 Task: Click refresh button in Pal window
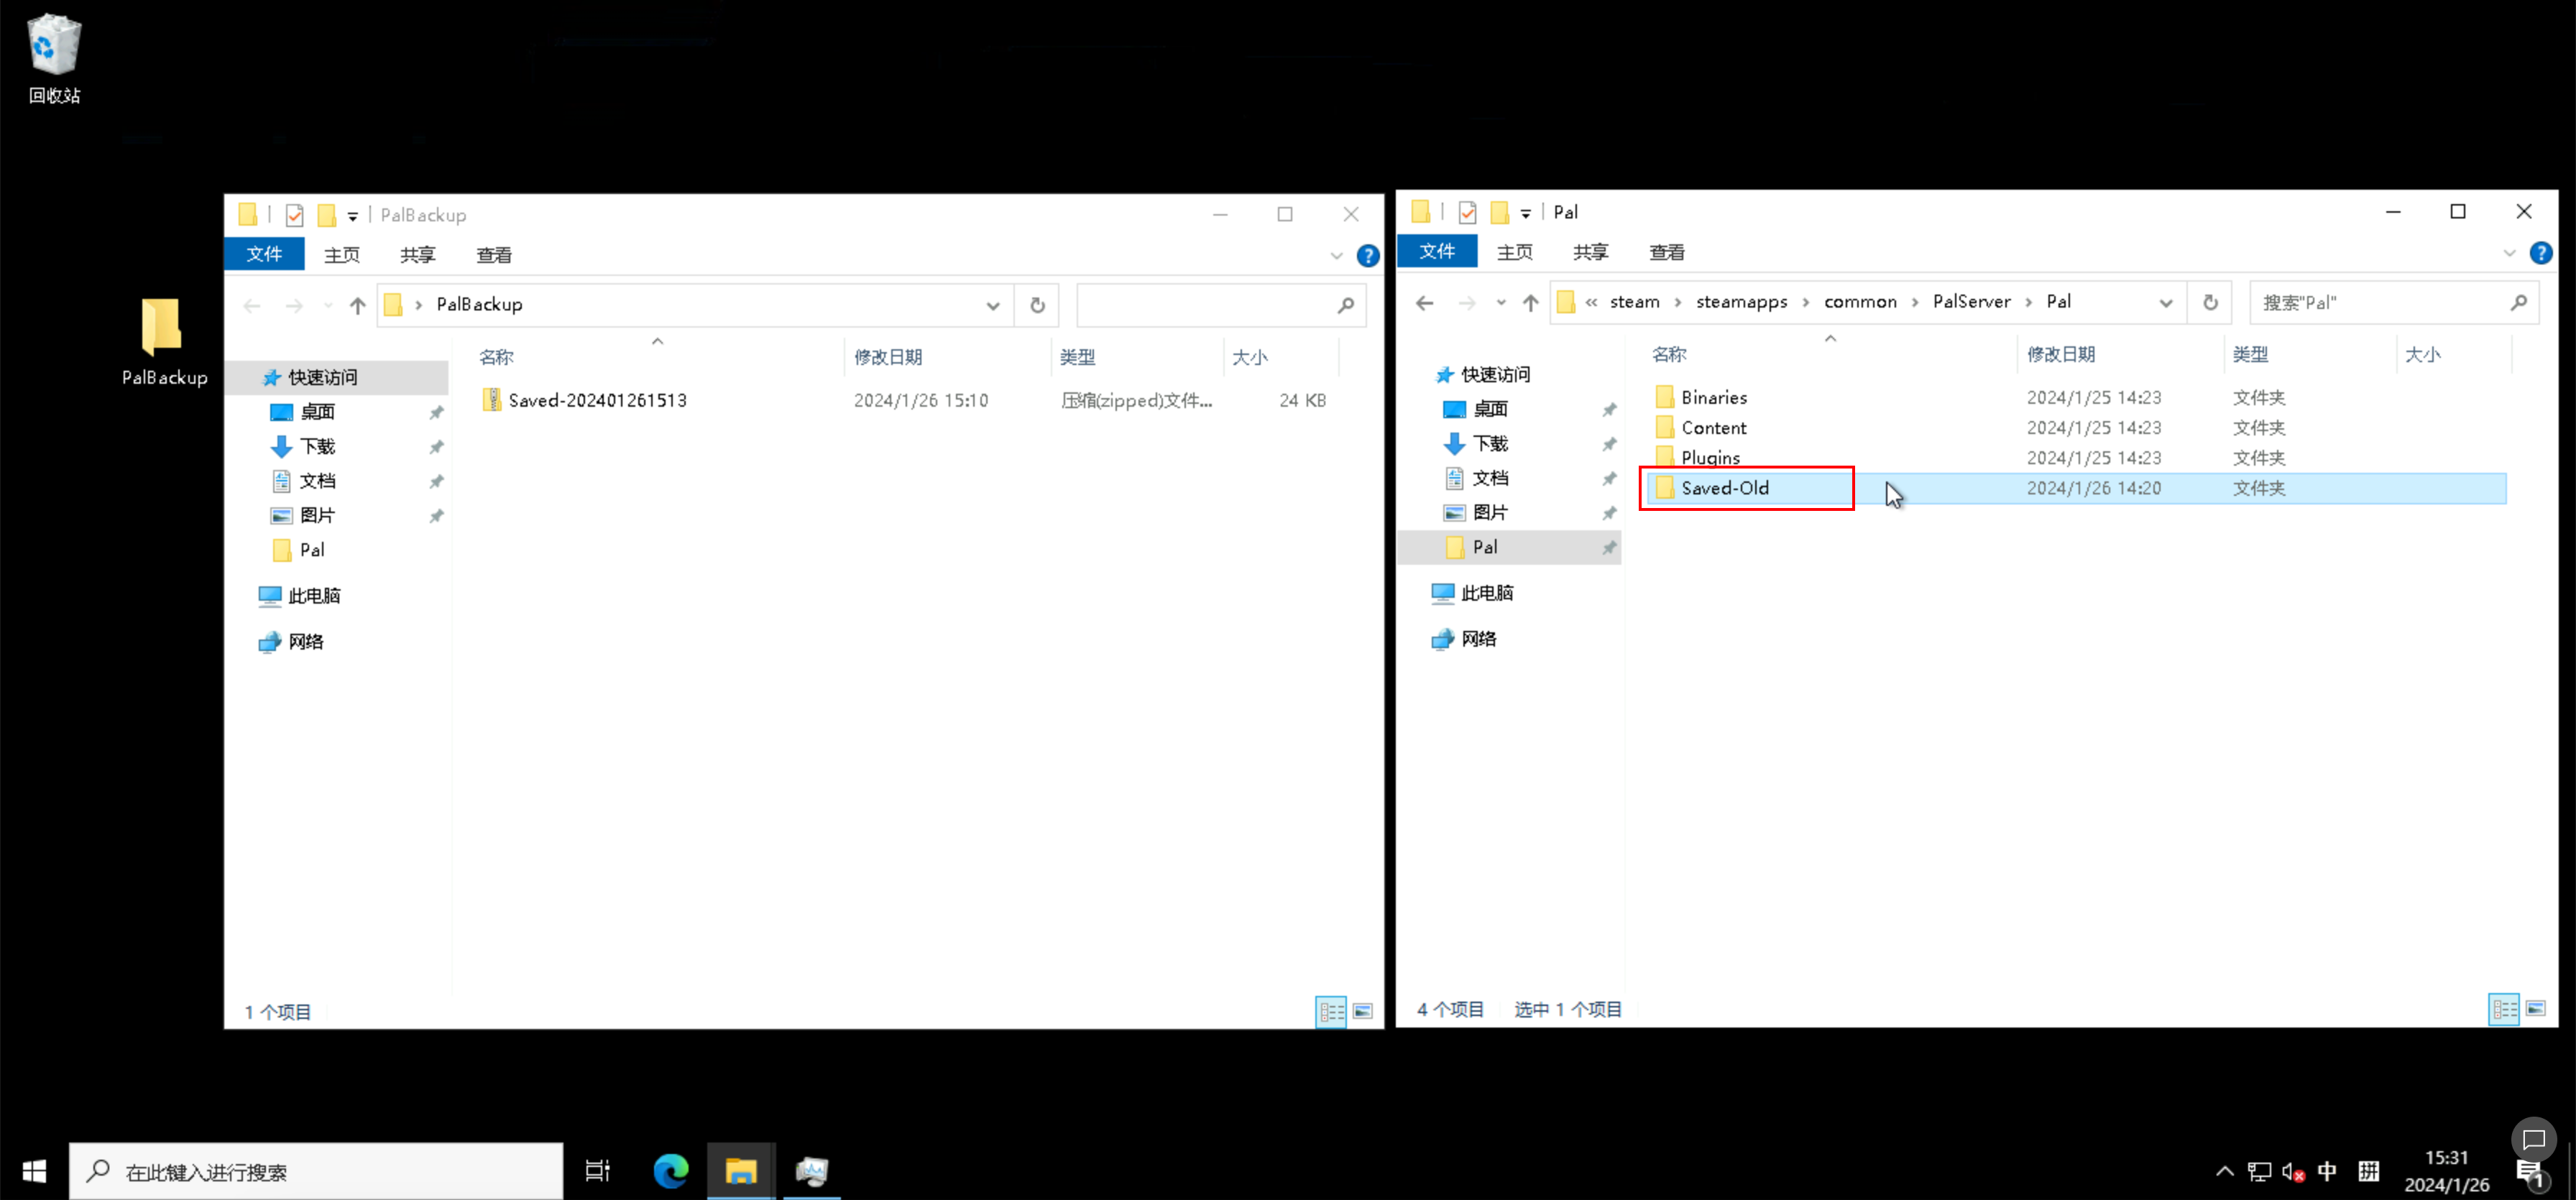2210,302
